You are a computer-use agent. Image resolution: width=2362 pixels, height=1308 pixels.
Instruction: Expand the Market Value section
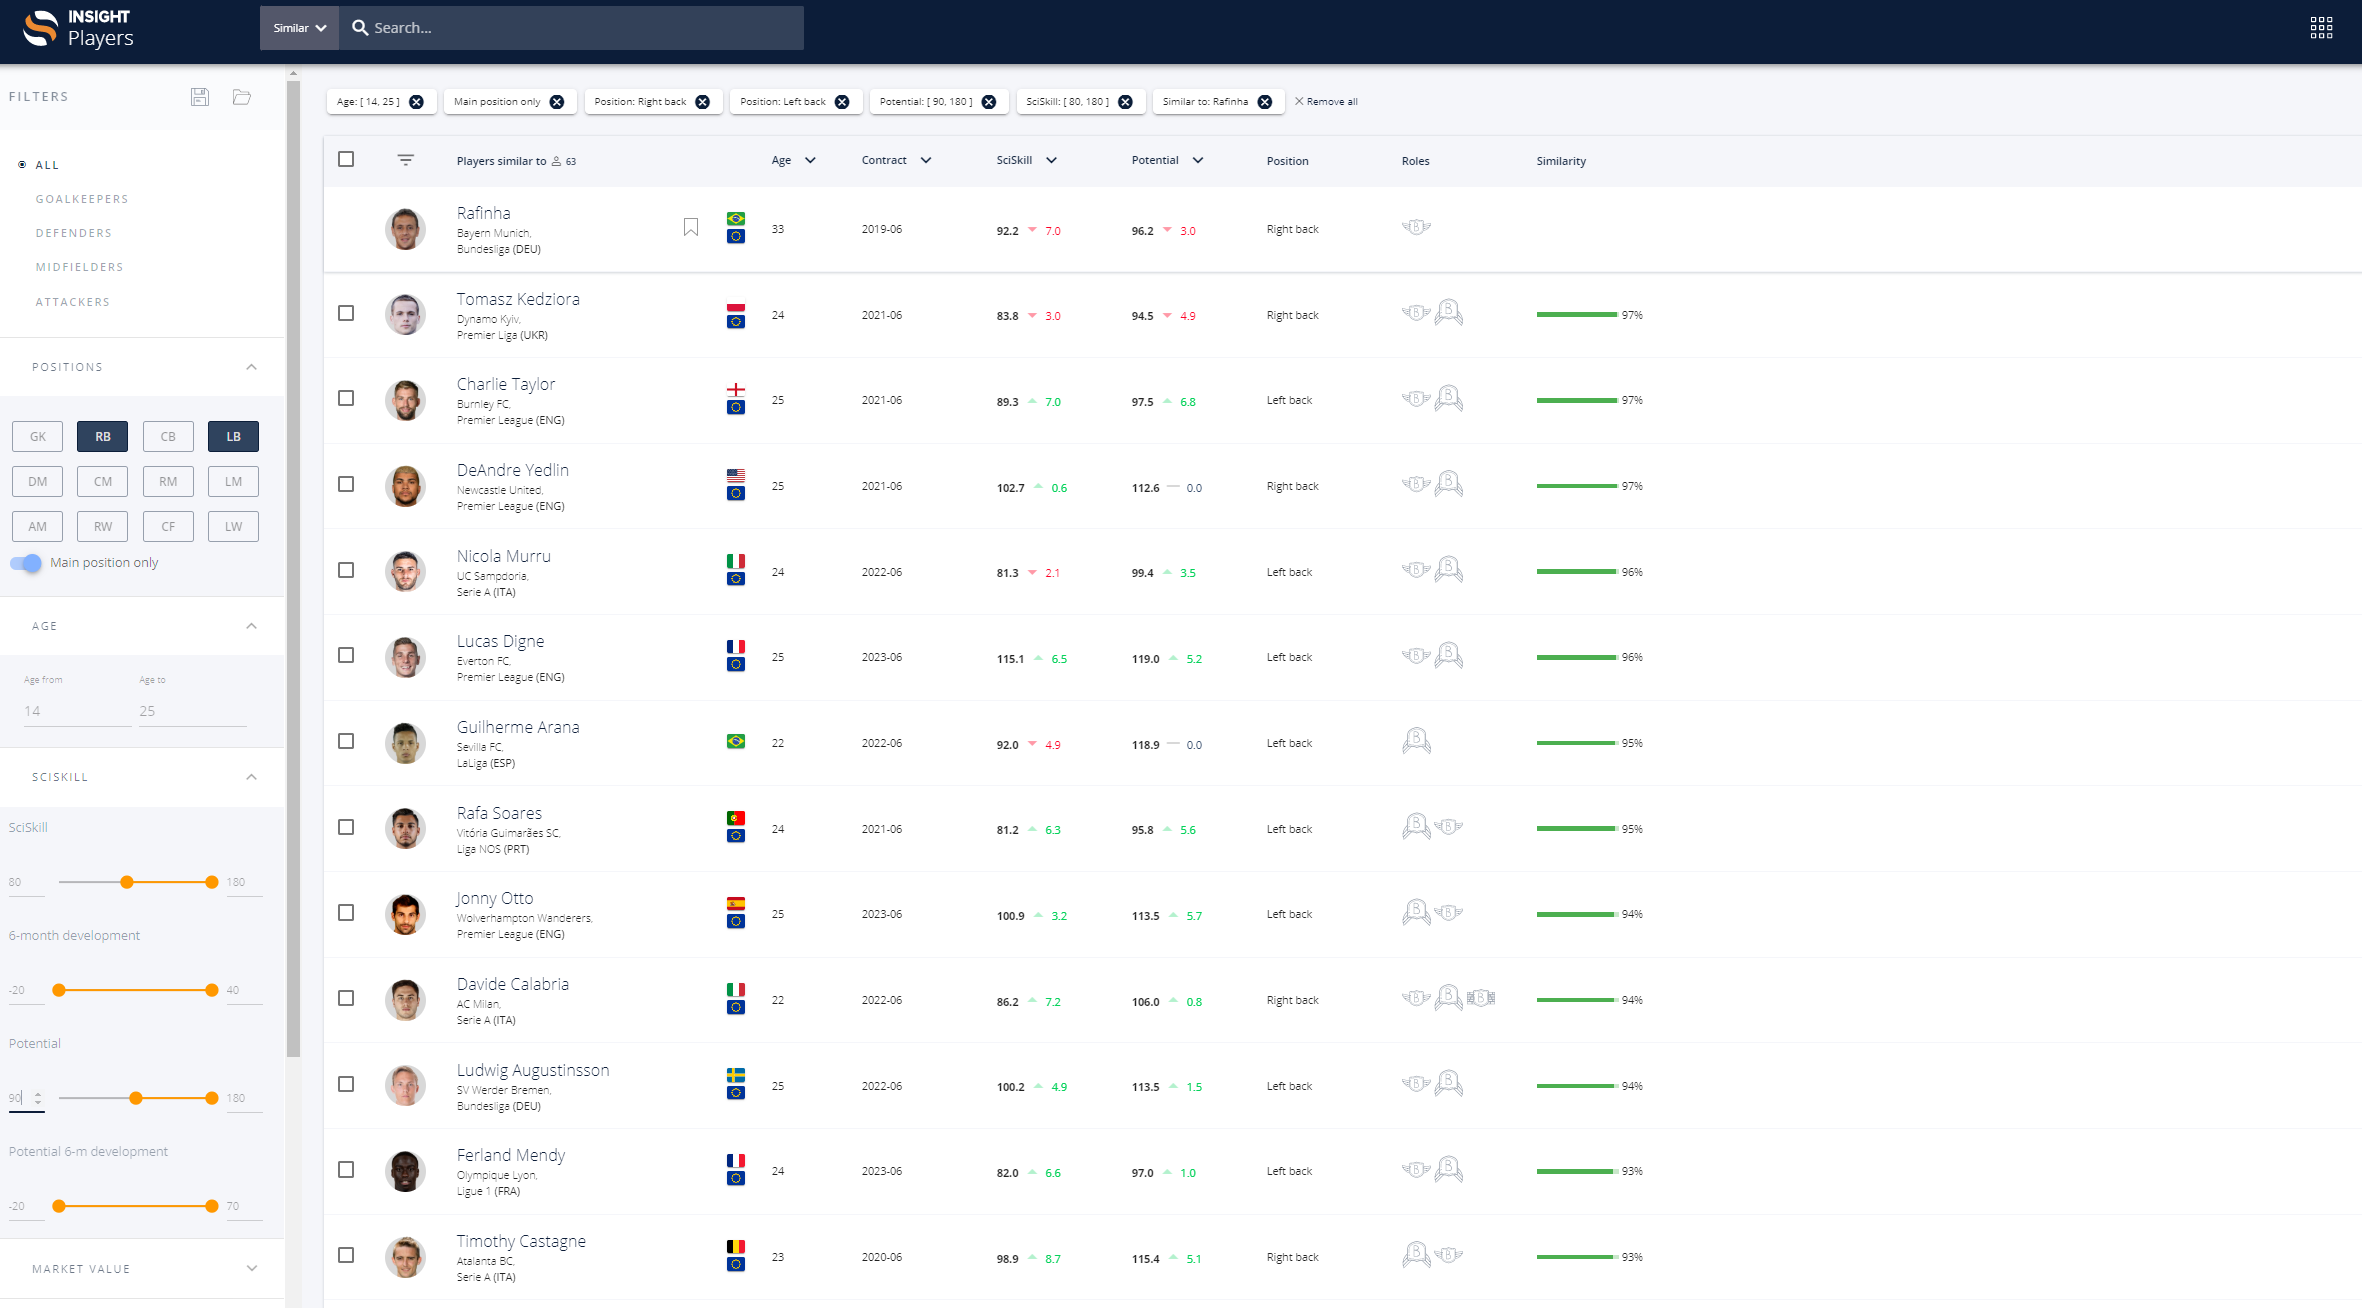(251, 1268)
